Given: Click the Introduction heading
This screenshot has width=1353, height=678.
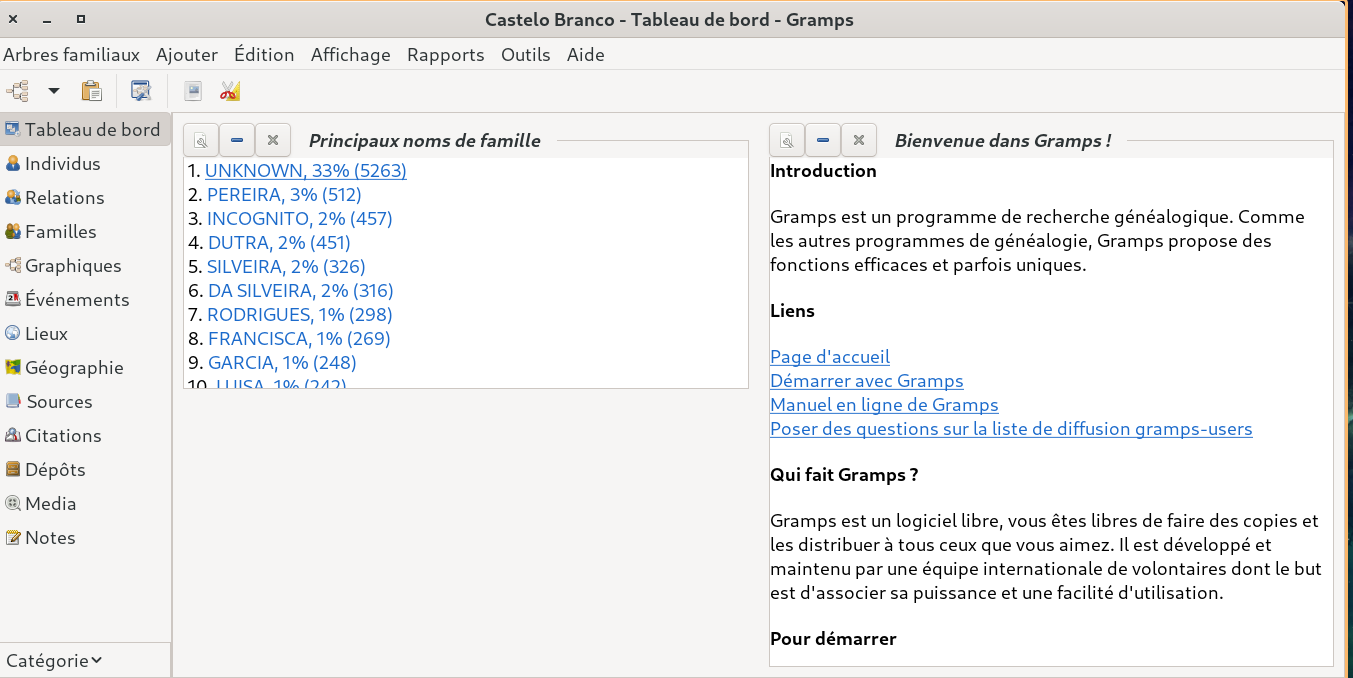Looking at the screenshot, I should (x=823, y=171).
